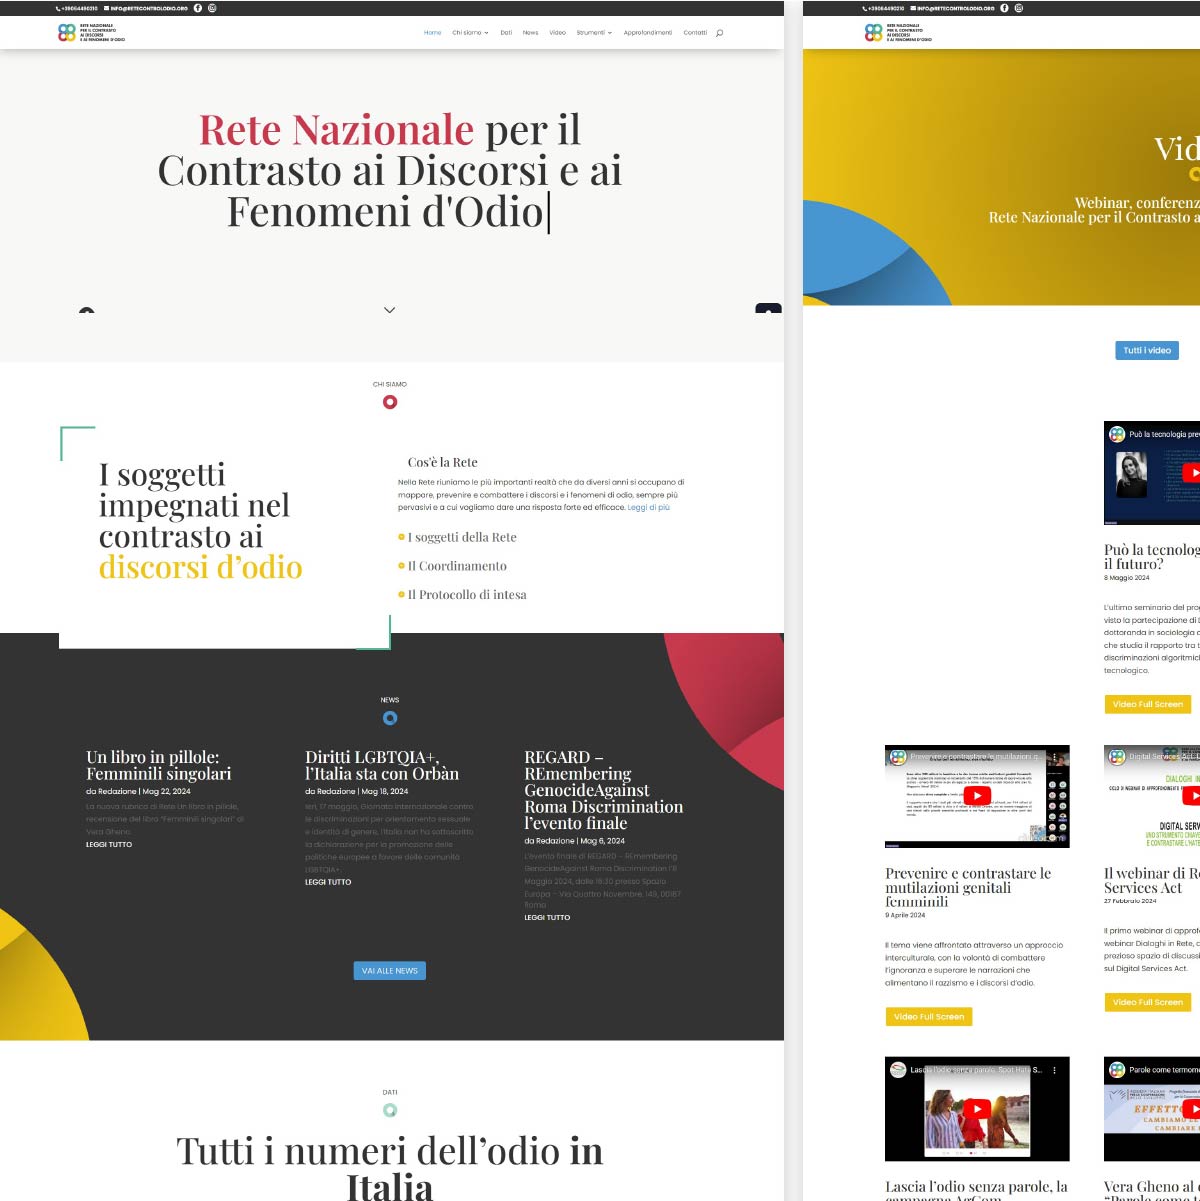Click the search magnifier in home navigation
This screenshot has height=1201, width=1200.
719,33
